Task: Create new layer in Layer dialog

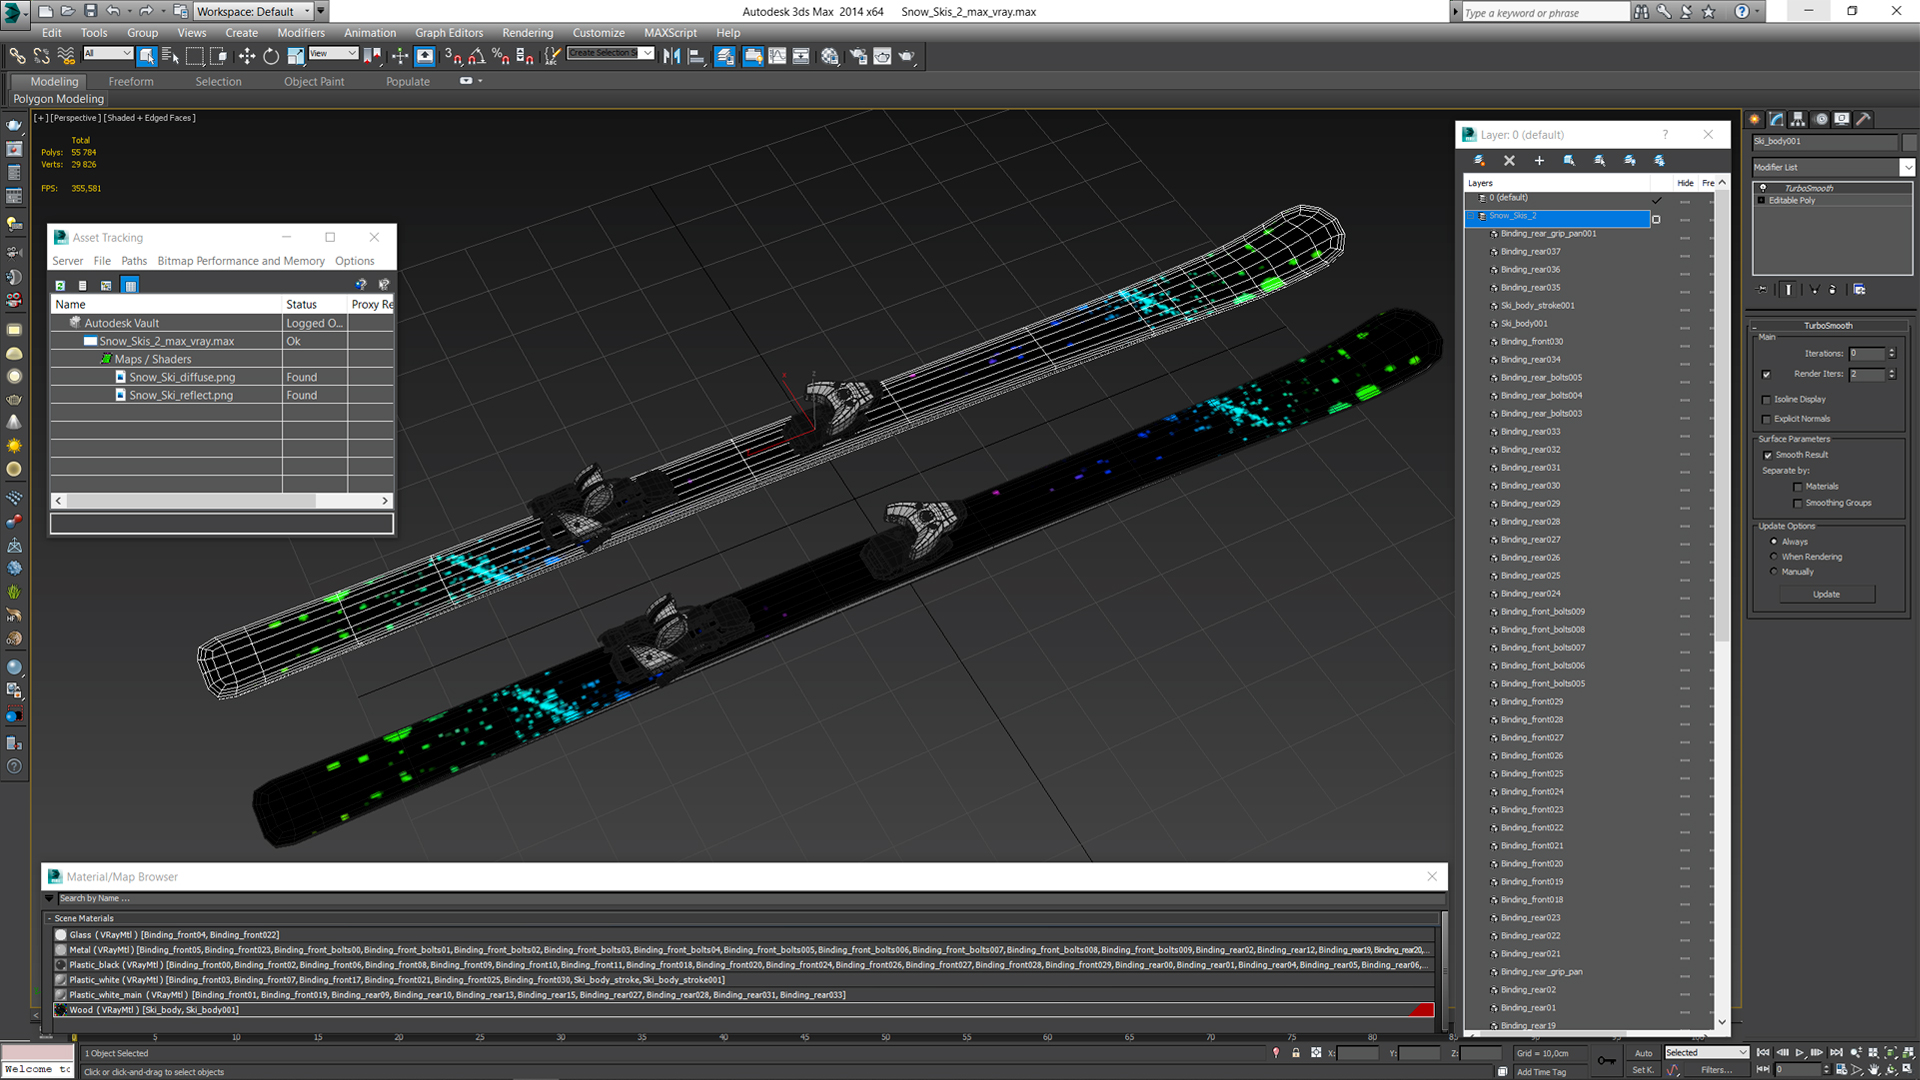Action: click(1479, 161)
